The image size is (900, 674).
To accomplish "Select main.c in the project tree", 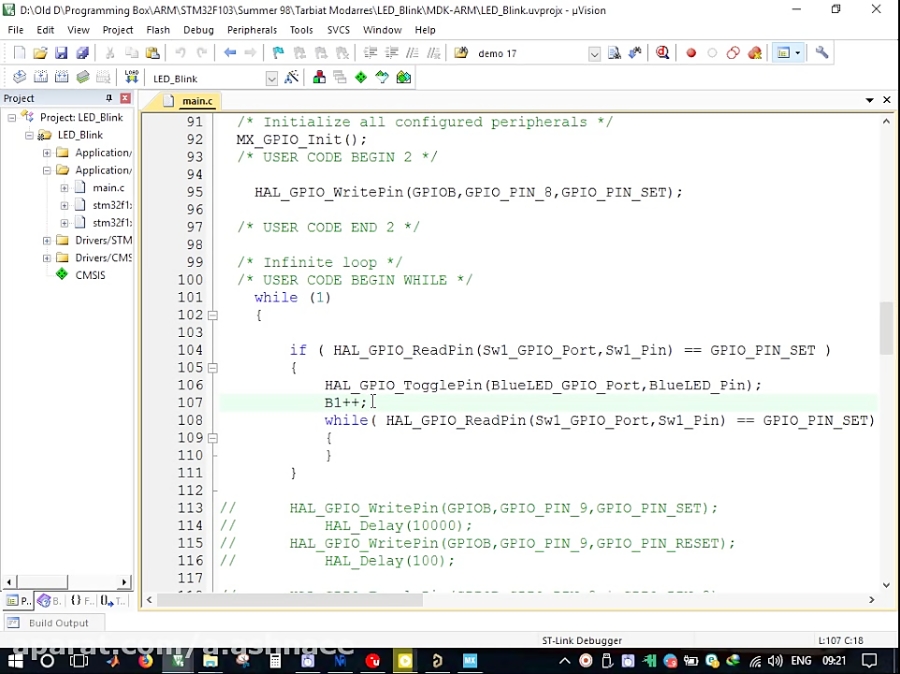I will click(108, 188).
